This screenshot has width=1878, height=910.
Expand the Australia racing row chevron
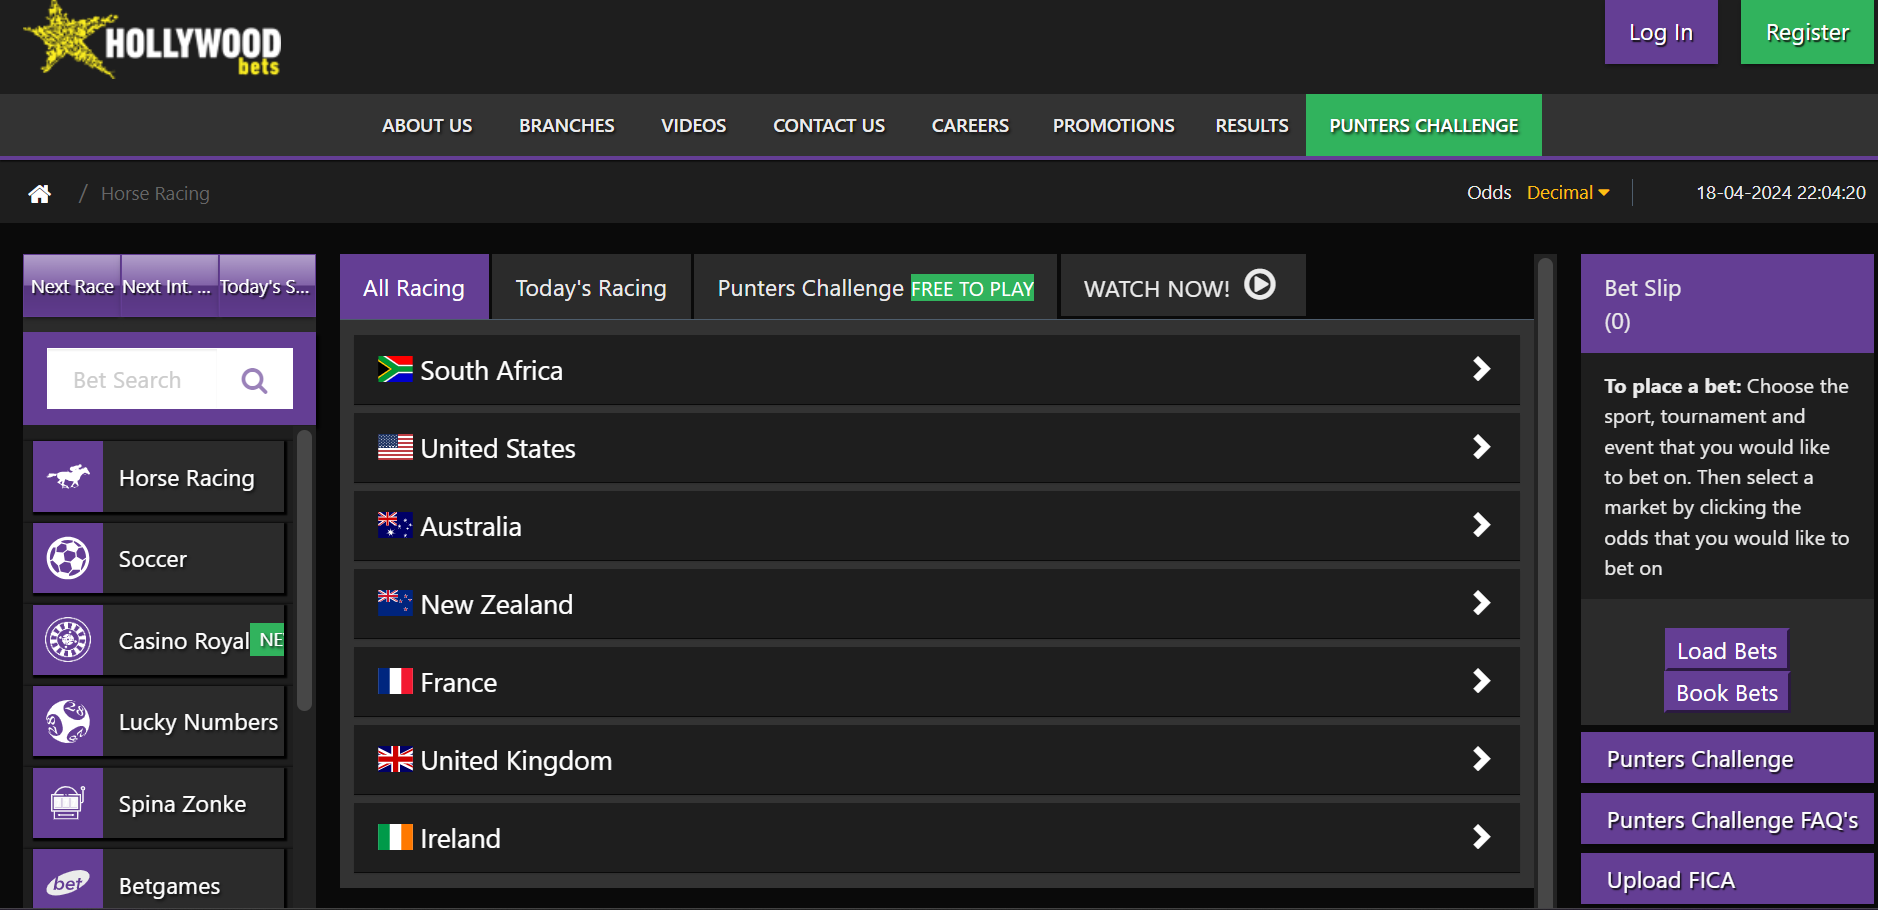(x=1482, y=525)
